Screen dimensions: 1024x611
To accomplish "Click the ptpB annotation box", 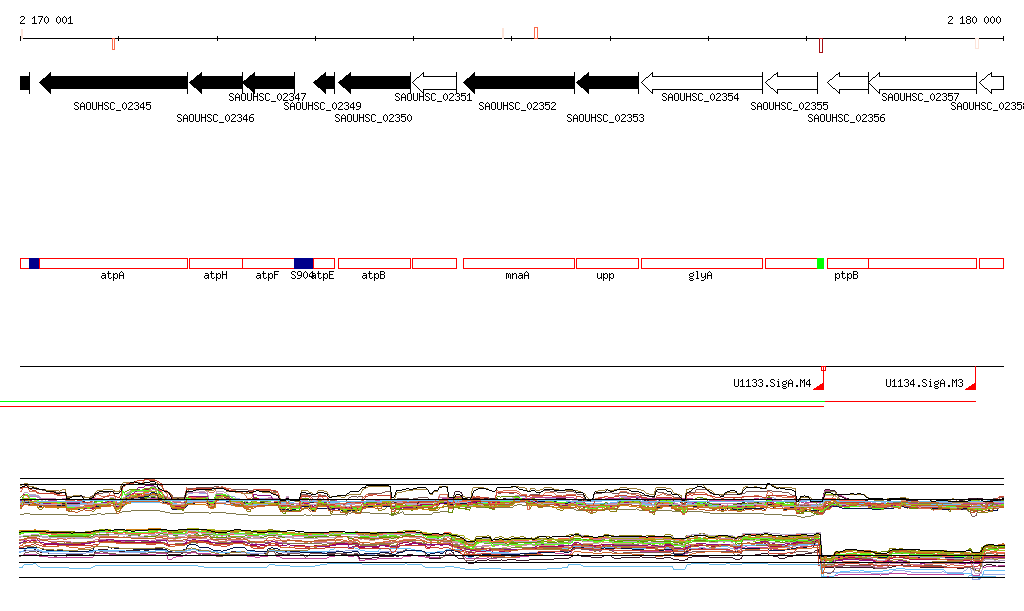I will point(847,263).
